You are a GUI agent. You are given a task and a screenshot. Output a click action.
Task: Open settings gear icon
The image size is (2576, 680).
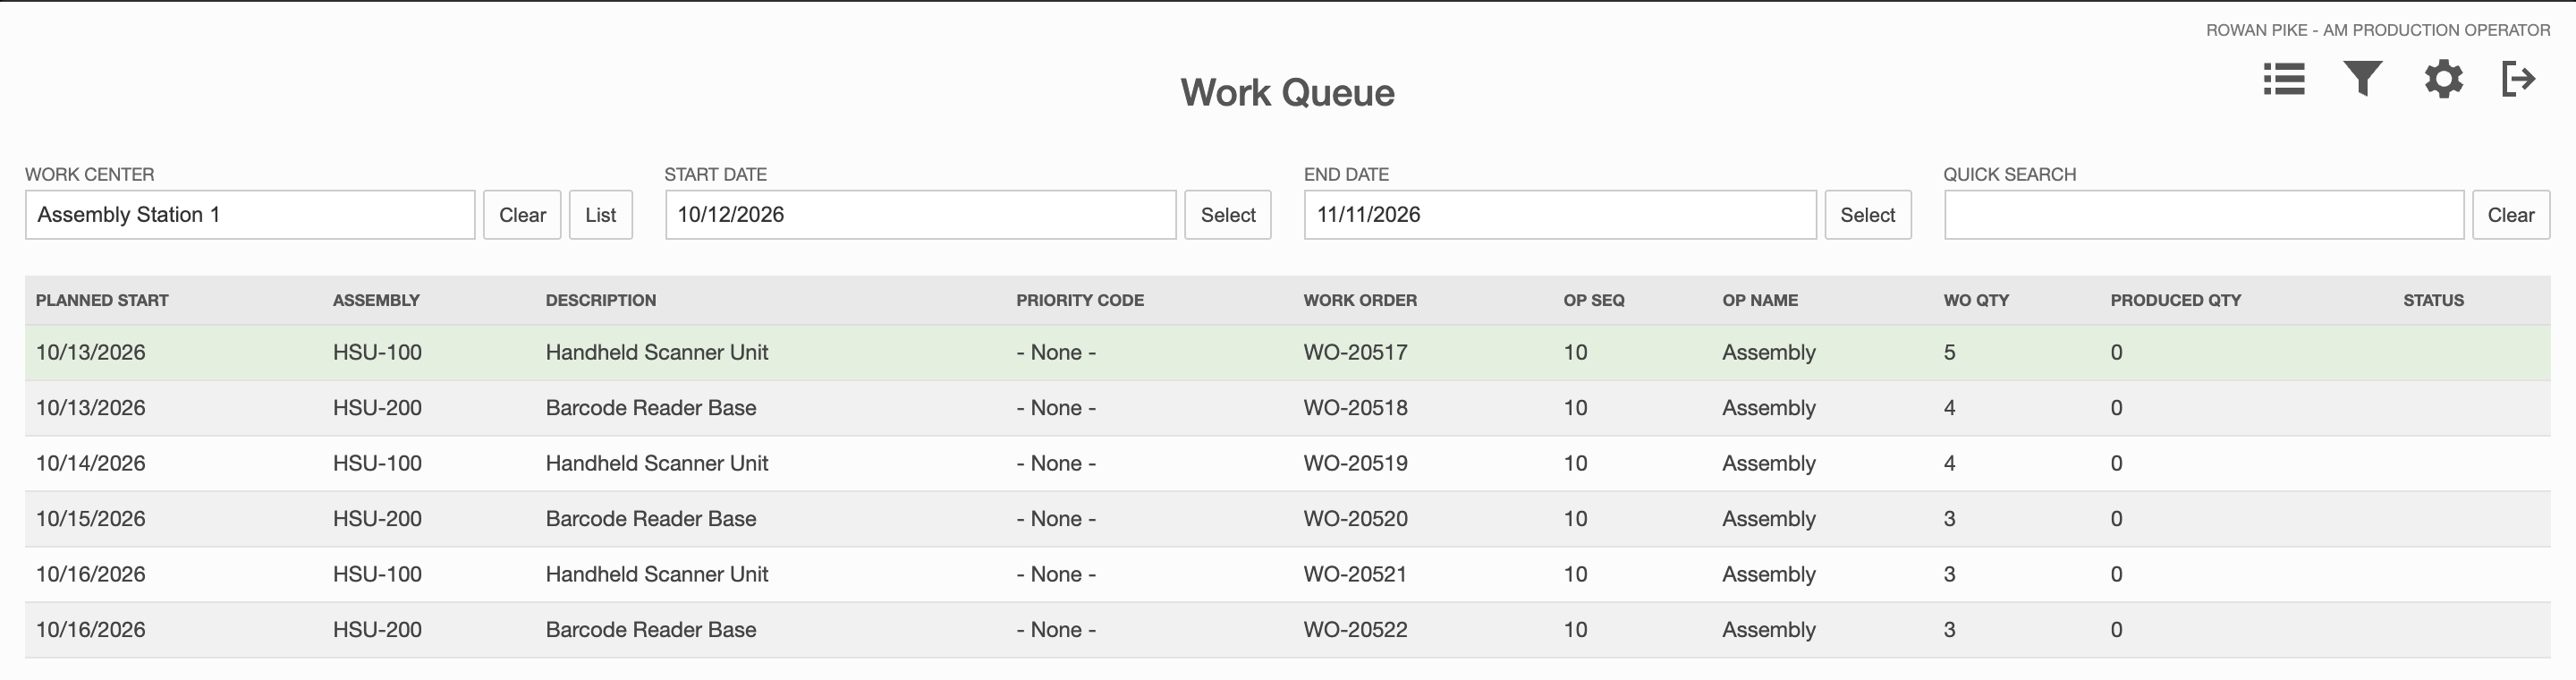(x=2443, y=79)
